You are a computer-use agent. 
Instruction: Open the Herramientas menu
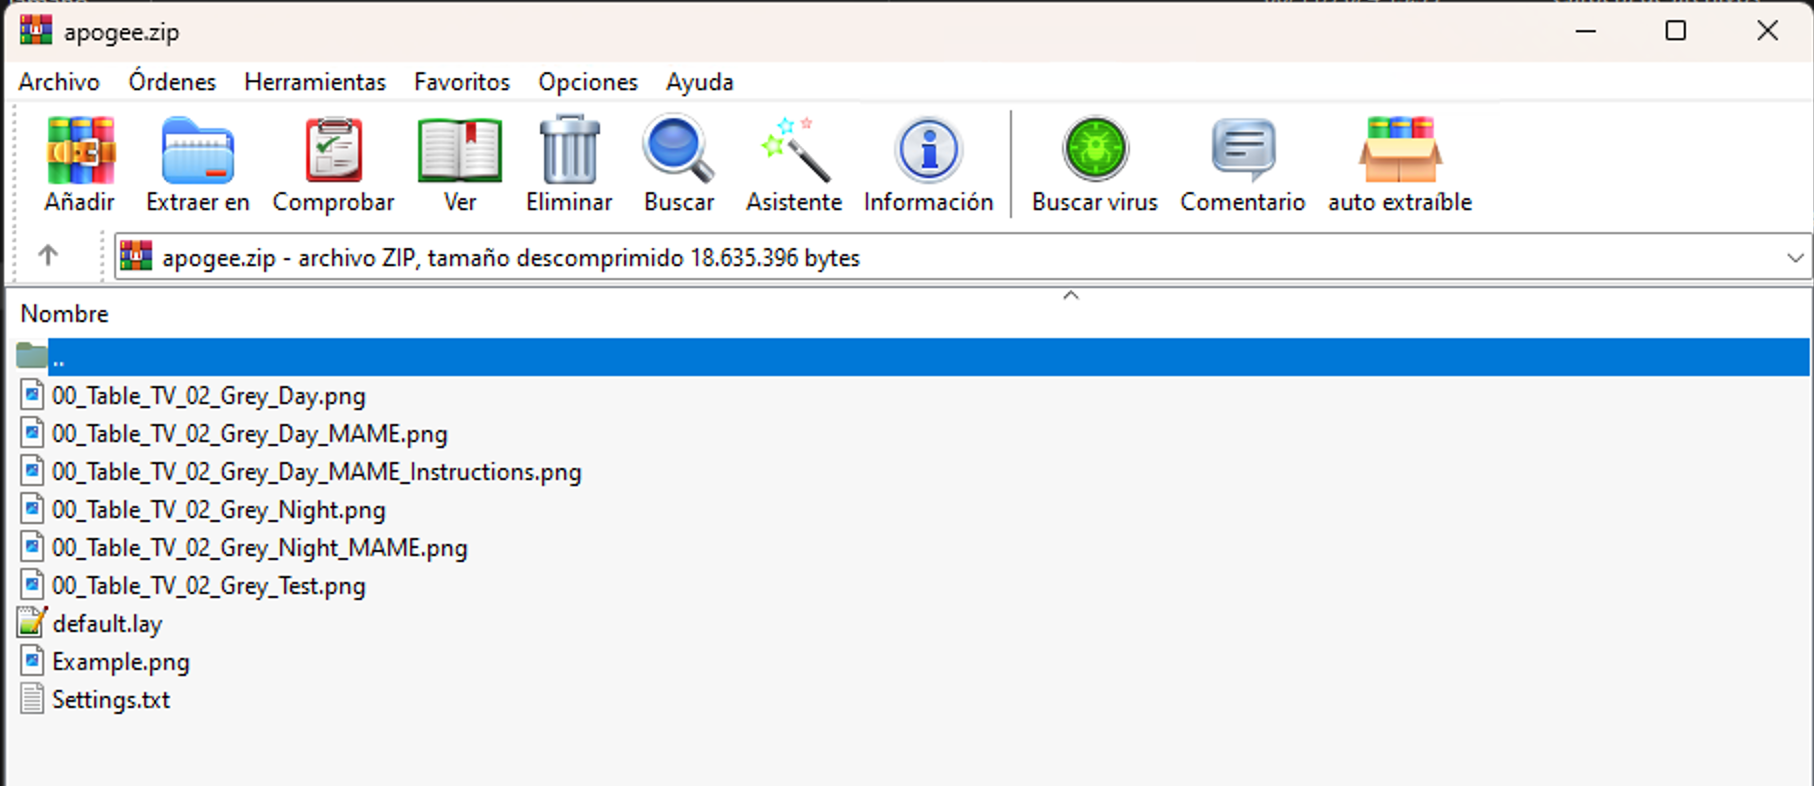(x=315, y=82)
